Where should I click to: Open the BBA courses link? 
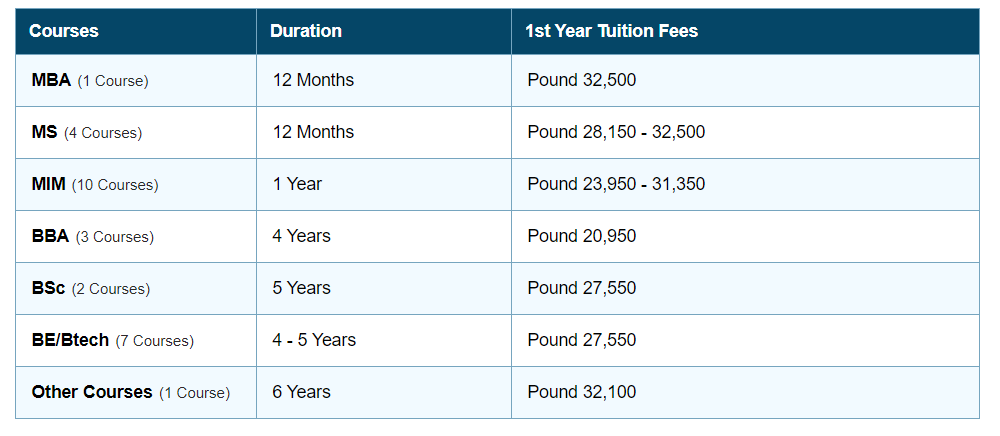(51, 237)
